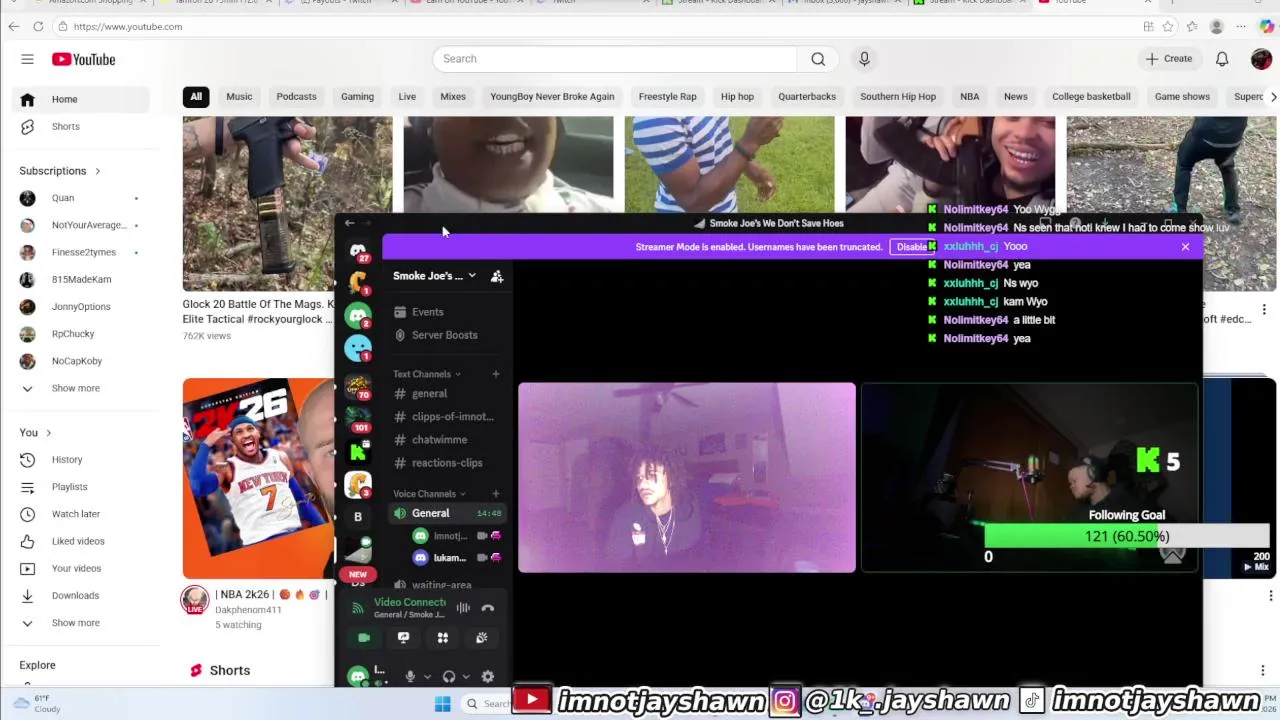This screenshot has width=1280, height=720.
Task: Open Liked videos in the sidebar
Action: (78, 541)
